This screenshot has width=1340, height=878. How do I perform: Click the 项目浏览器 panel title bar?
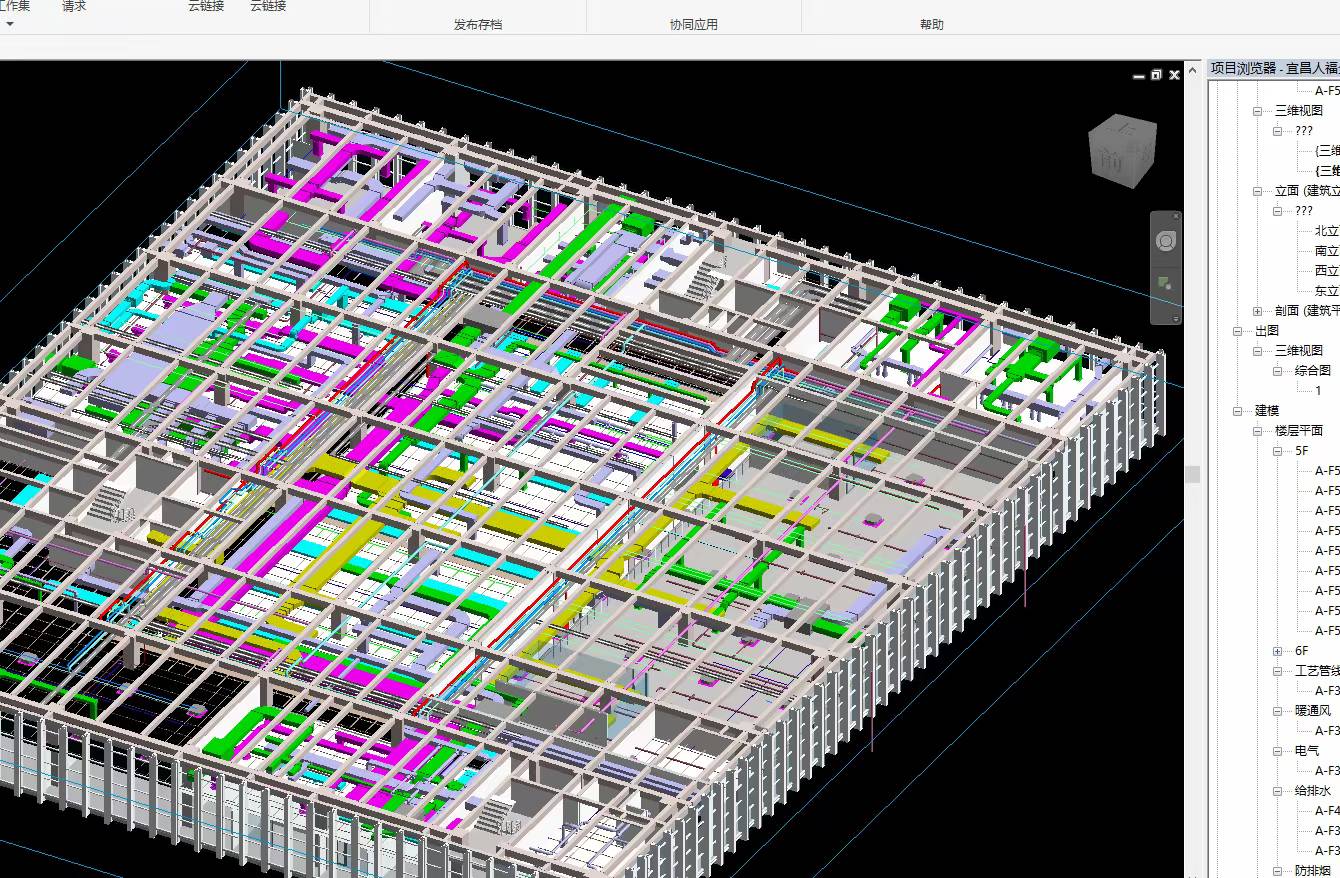1274,68
